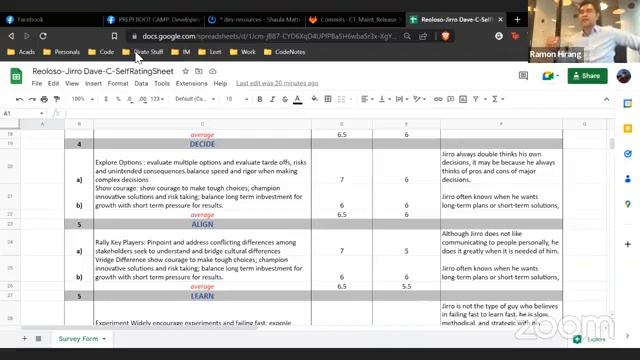Image resolution: width=640 pixels, height=360 pixels.
Task: Reload the browser page
Action: [x=43, y=36]
